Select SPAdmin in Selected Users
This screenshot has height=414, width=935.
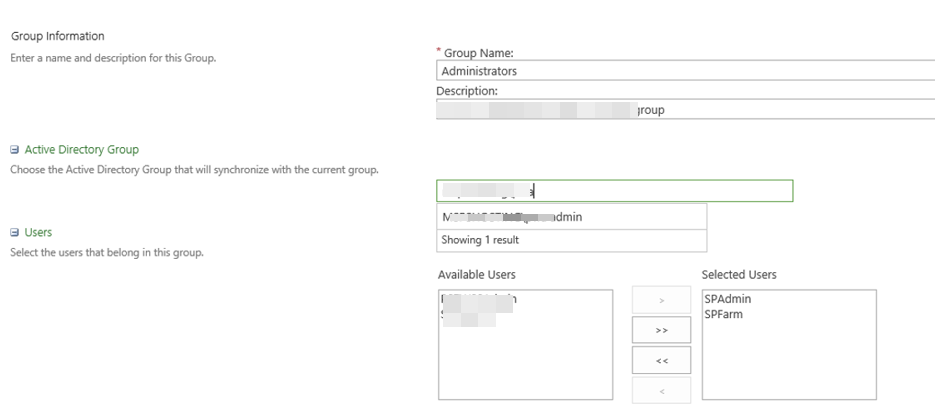point(727,299)
